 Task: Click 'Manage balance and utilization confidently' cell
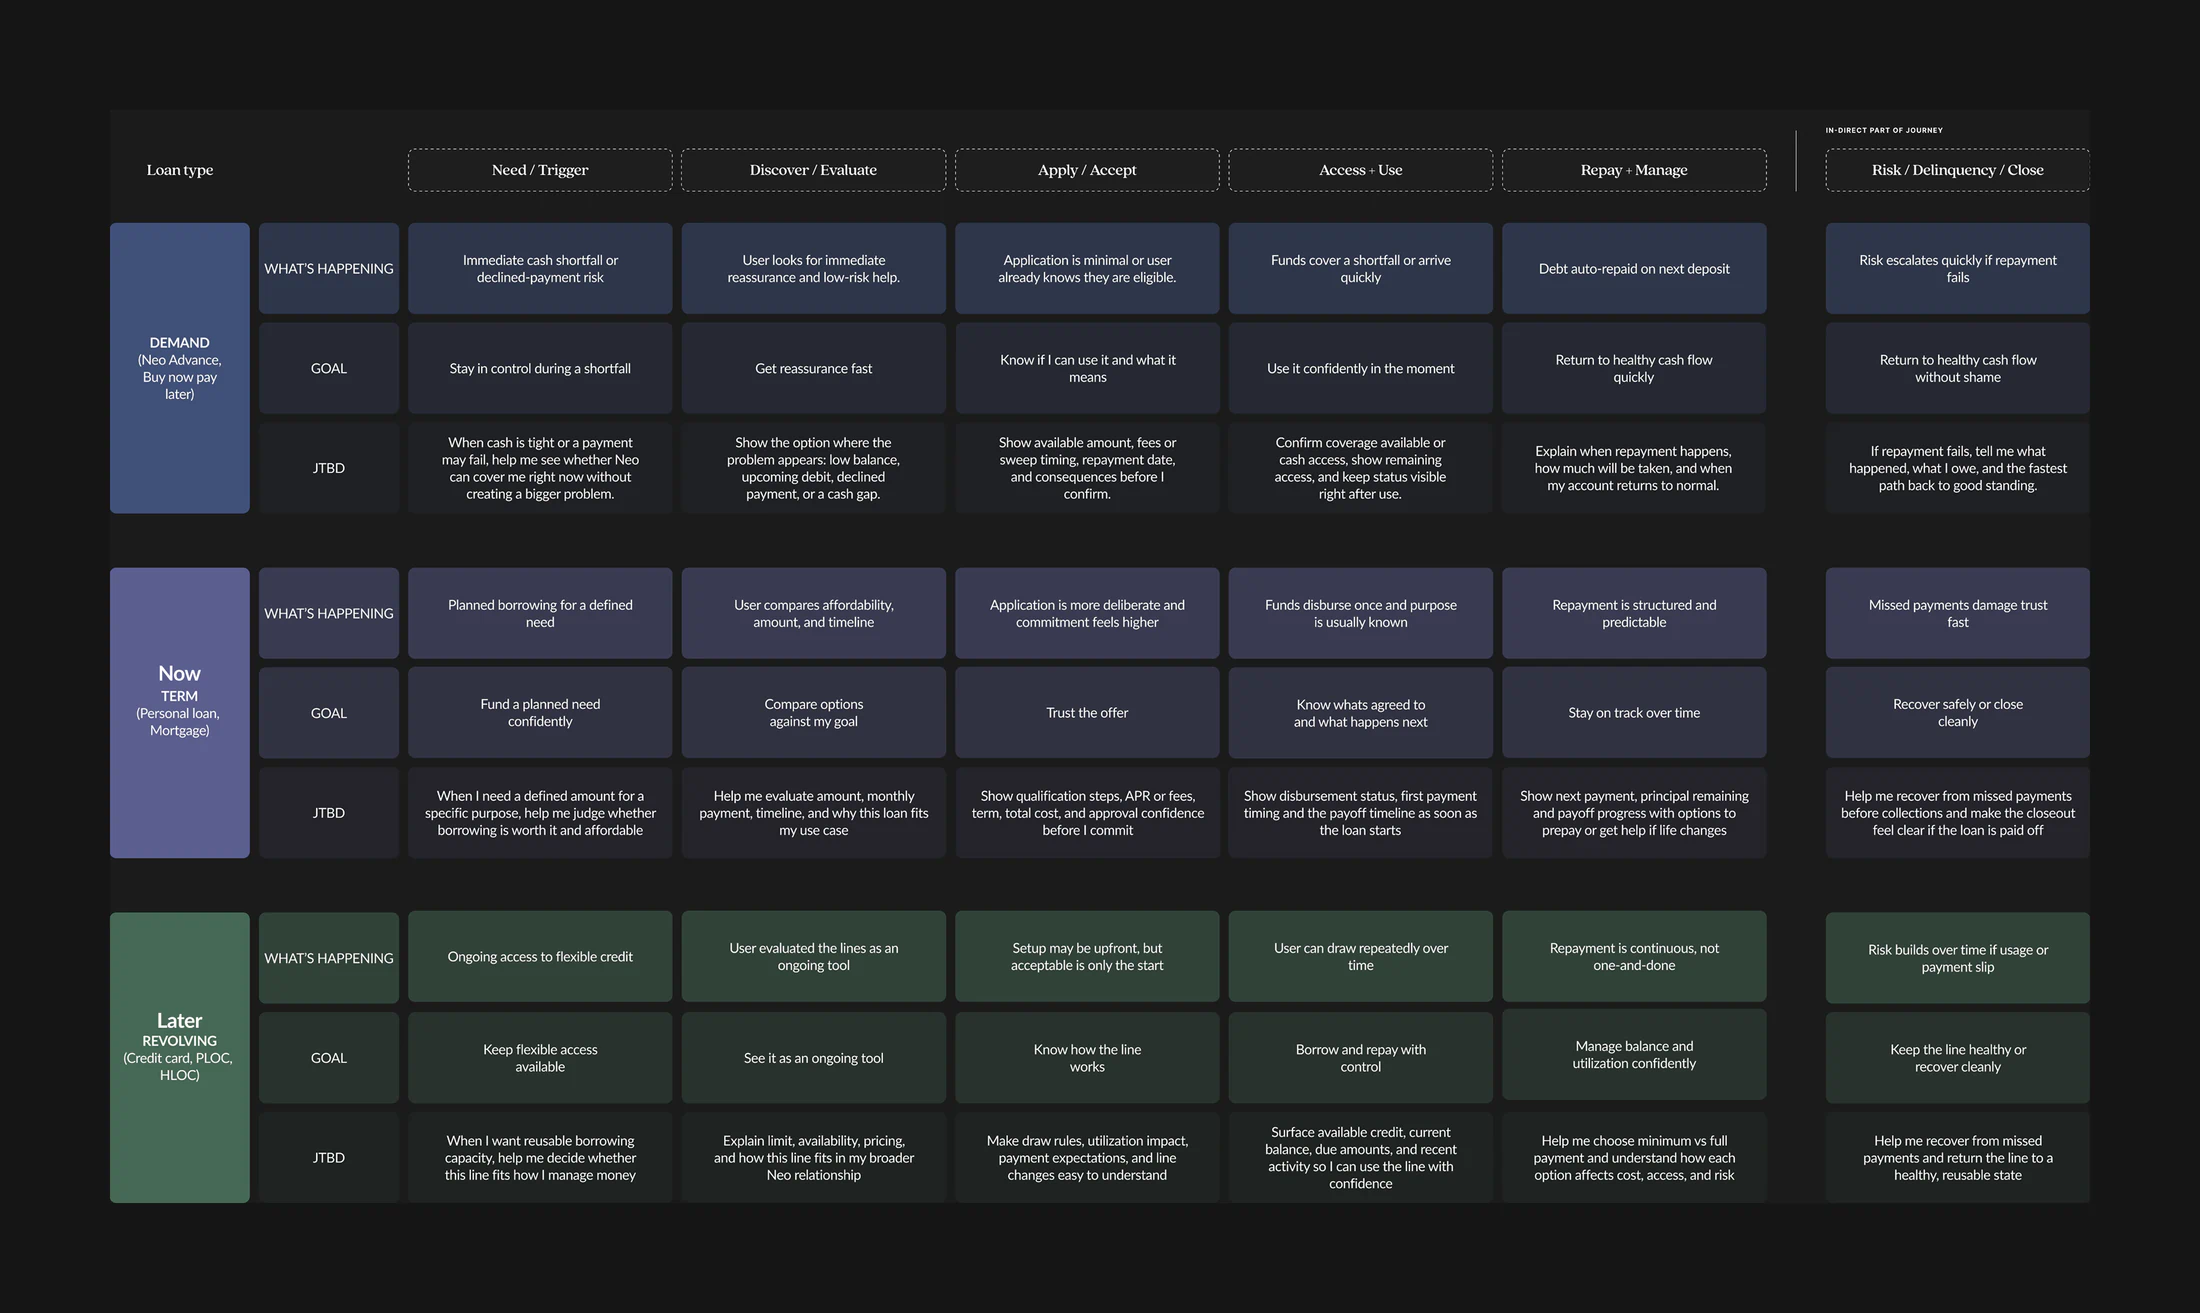[x=1634, y=1054]
